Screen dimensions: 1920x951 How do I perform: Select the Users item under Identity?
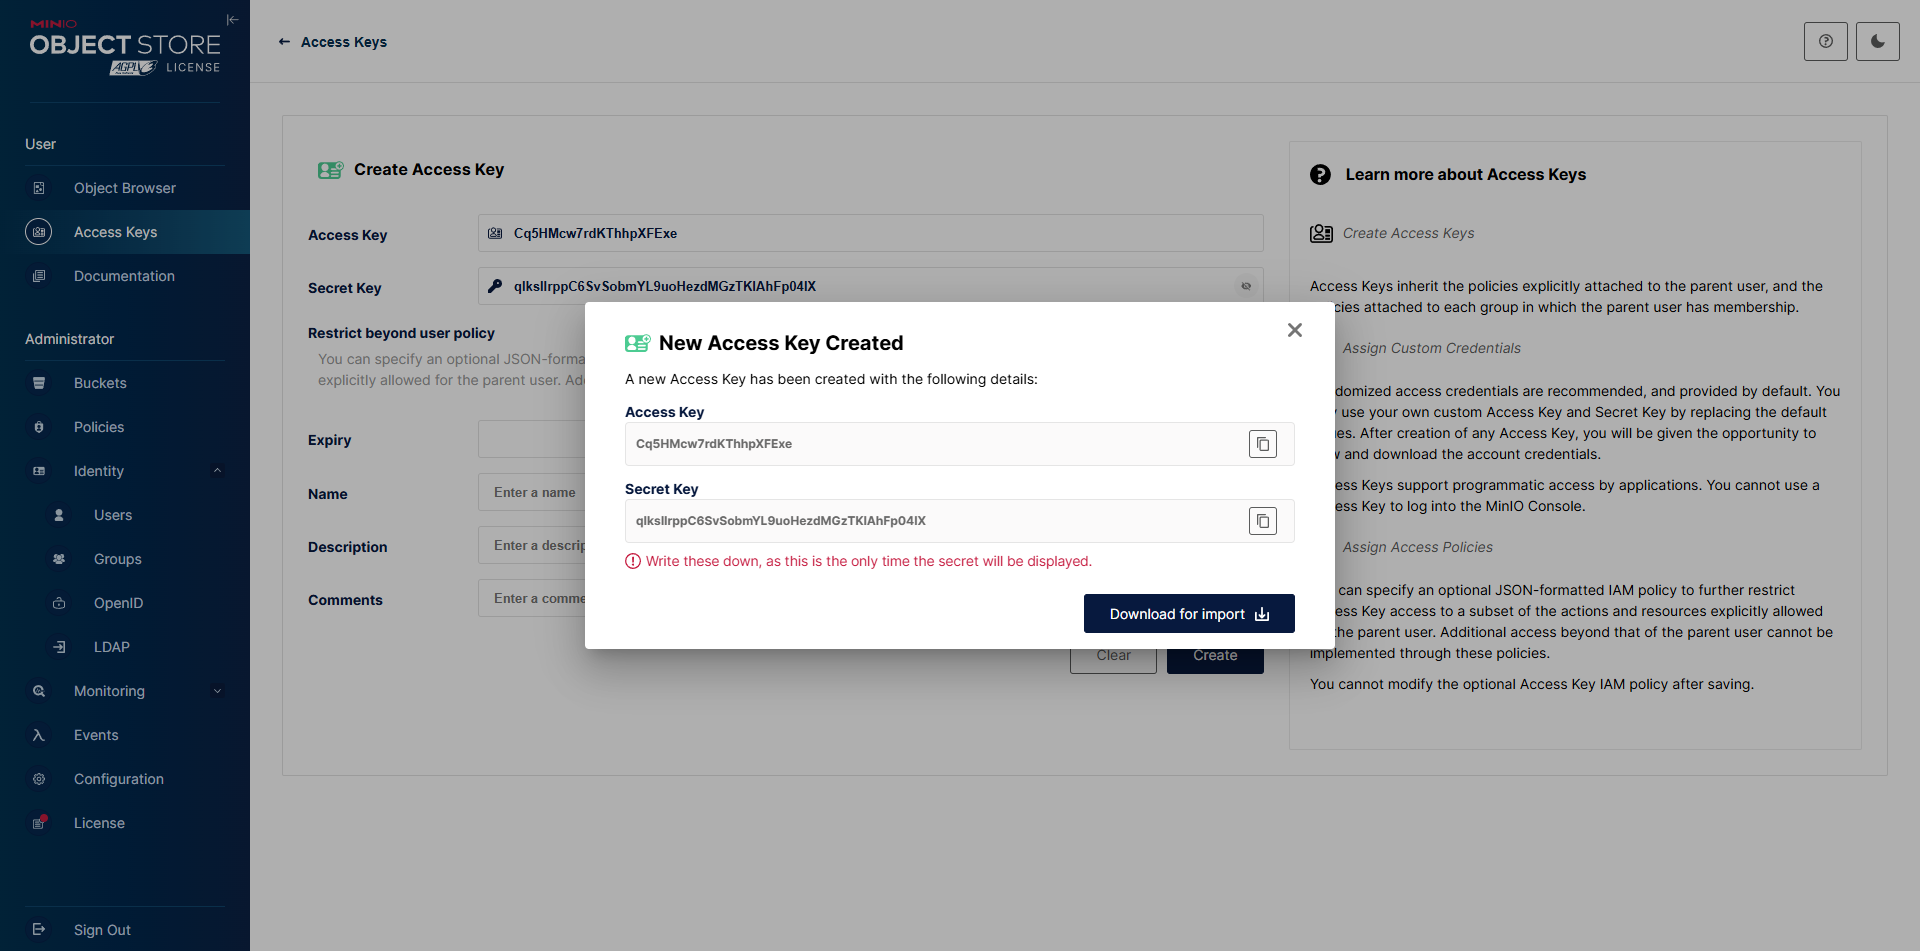[x=112, y=515]
